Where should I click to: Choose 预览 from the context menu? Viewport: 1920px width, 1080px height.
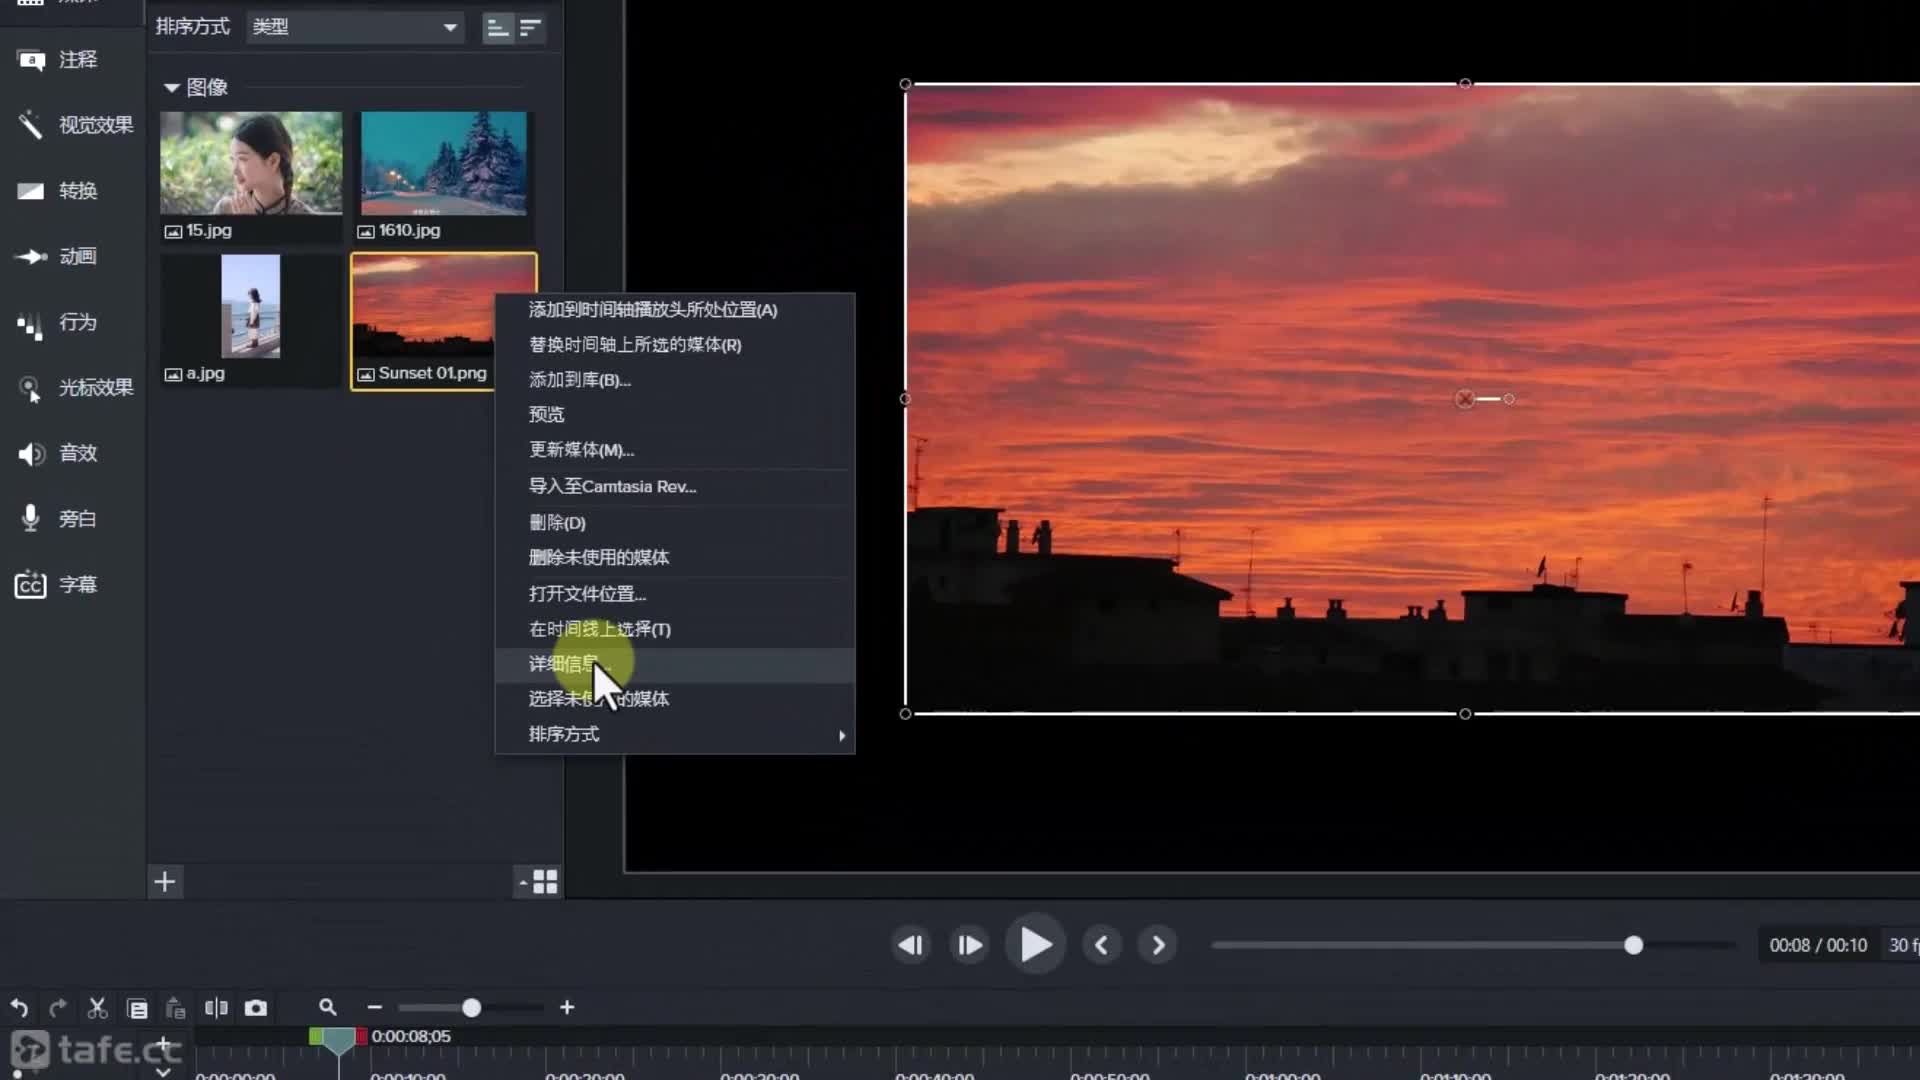coord(675,414)
